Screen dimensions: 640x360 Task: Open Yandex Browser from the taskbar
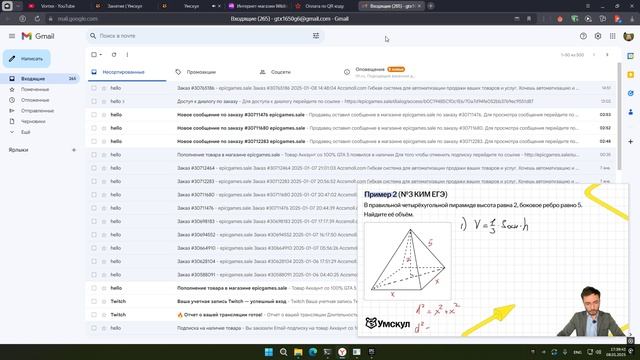(342, 352)
